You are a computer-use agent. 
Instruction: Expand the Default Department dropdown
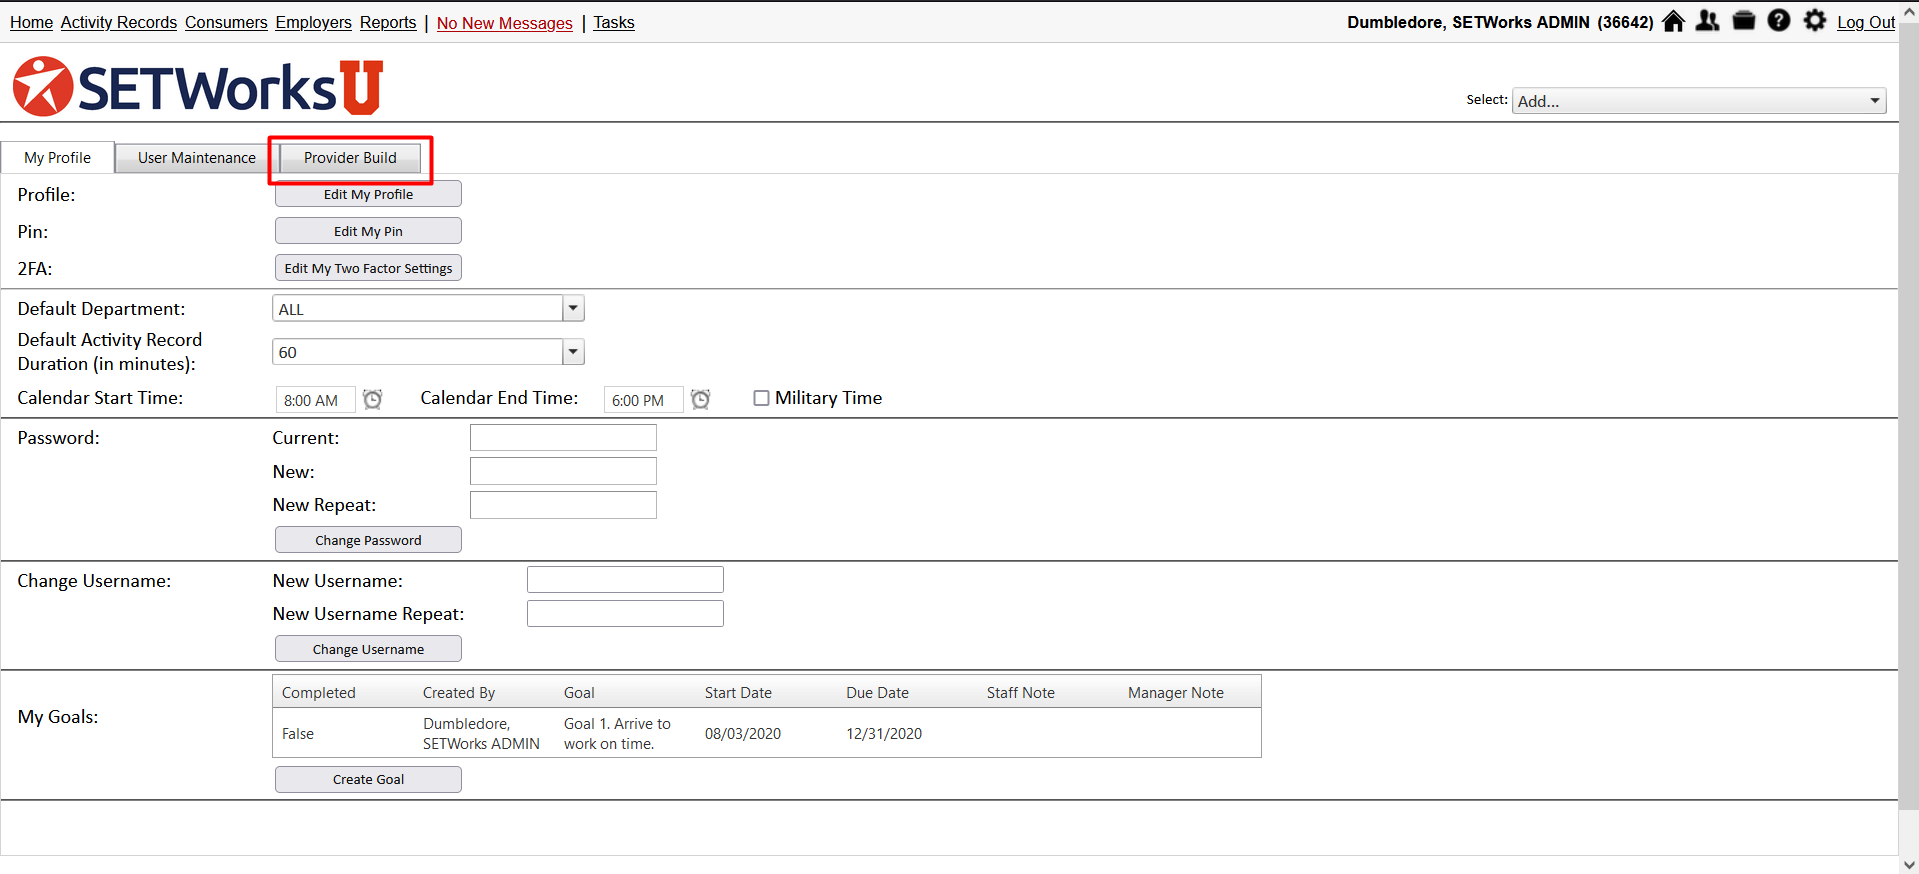tap(573, 309)
